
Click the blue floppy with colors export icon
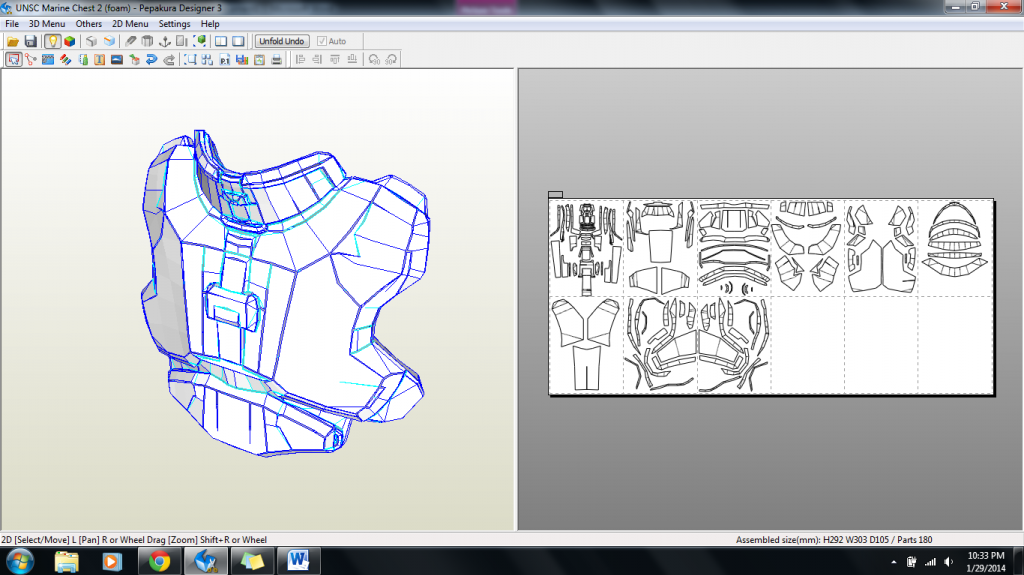pos(242,59)
